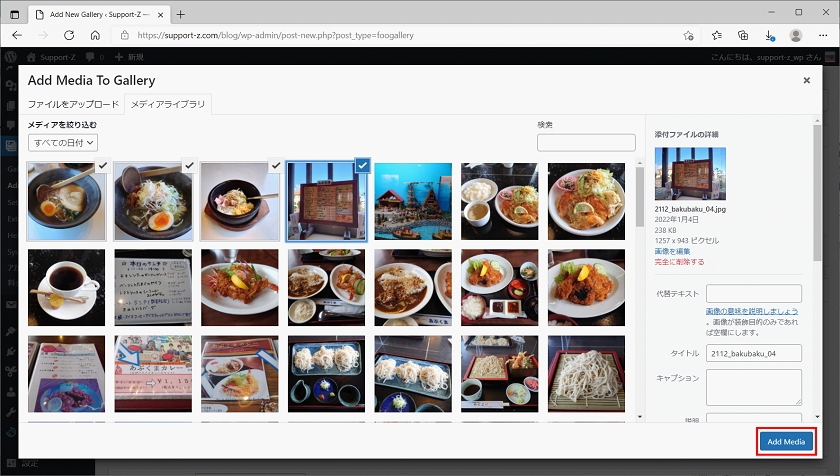Click the media search input field

click(x=586, y=143)
